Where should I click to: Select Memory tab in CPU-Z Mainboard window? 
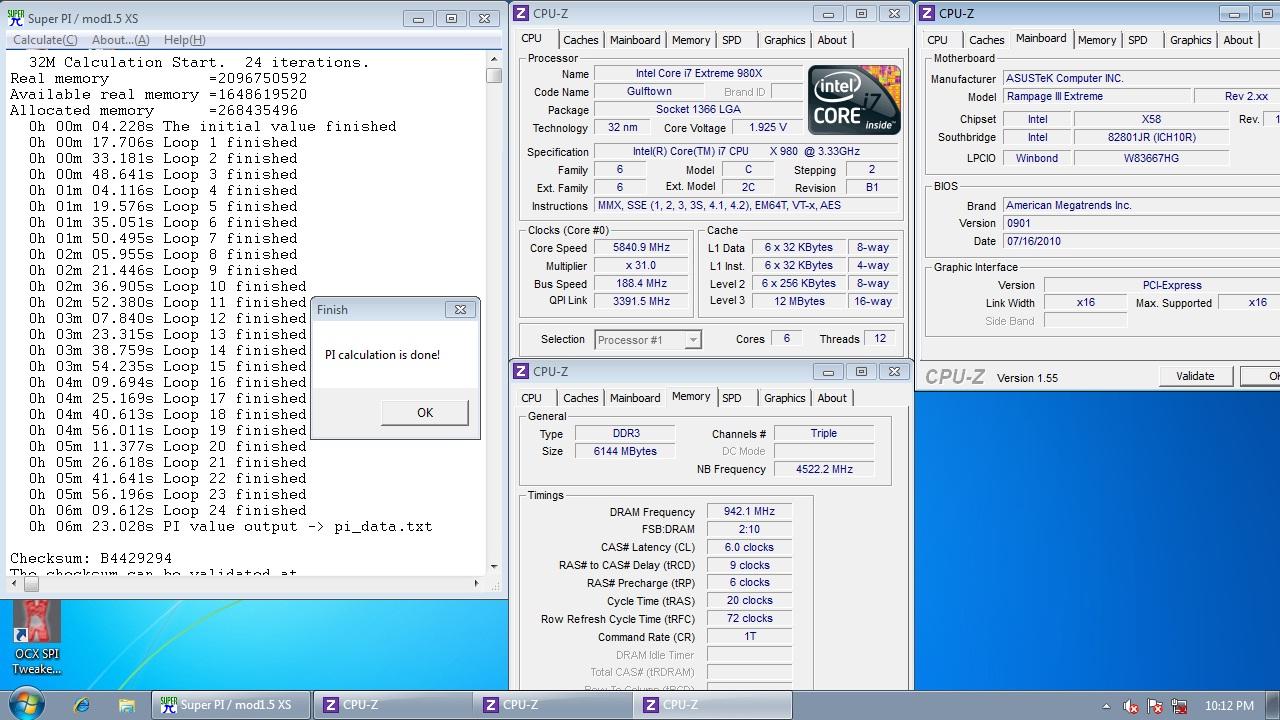click(x=1097, y=40)
